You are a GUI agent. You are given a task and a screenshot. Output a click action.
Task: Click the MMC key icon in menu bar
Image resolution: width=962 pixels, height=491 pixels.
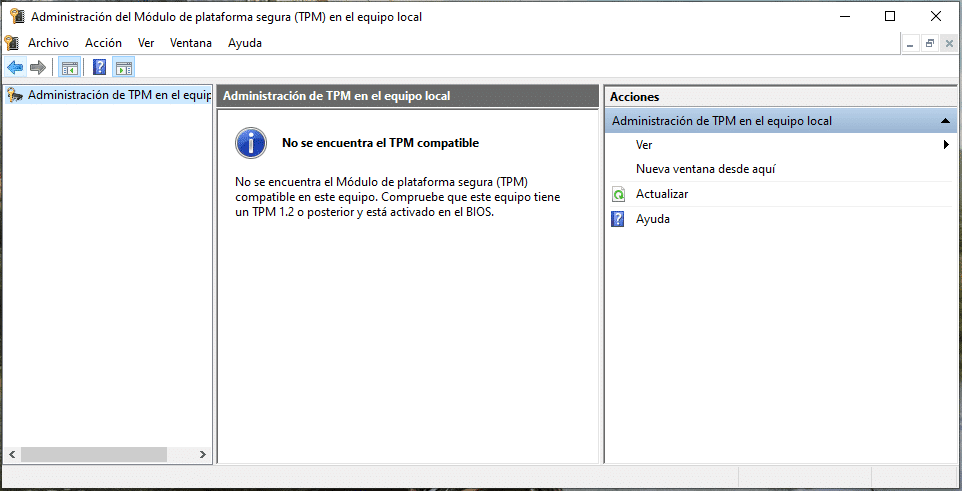(11, 43)
